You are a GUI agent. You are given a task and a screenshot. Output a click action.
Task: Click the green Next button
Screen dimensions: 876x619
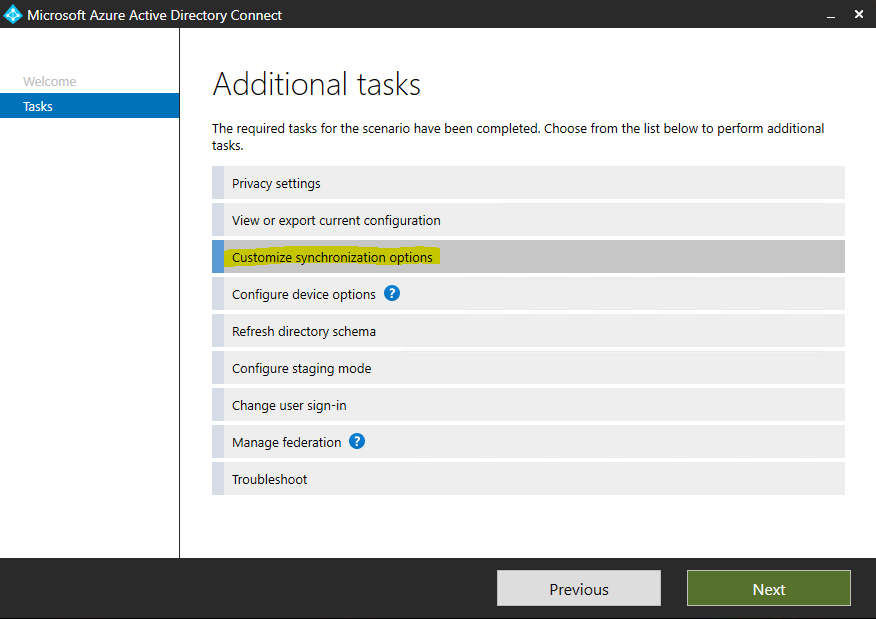(769, 588)
